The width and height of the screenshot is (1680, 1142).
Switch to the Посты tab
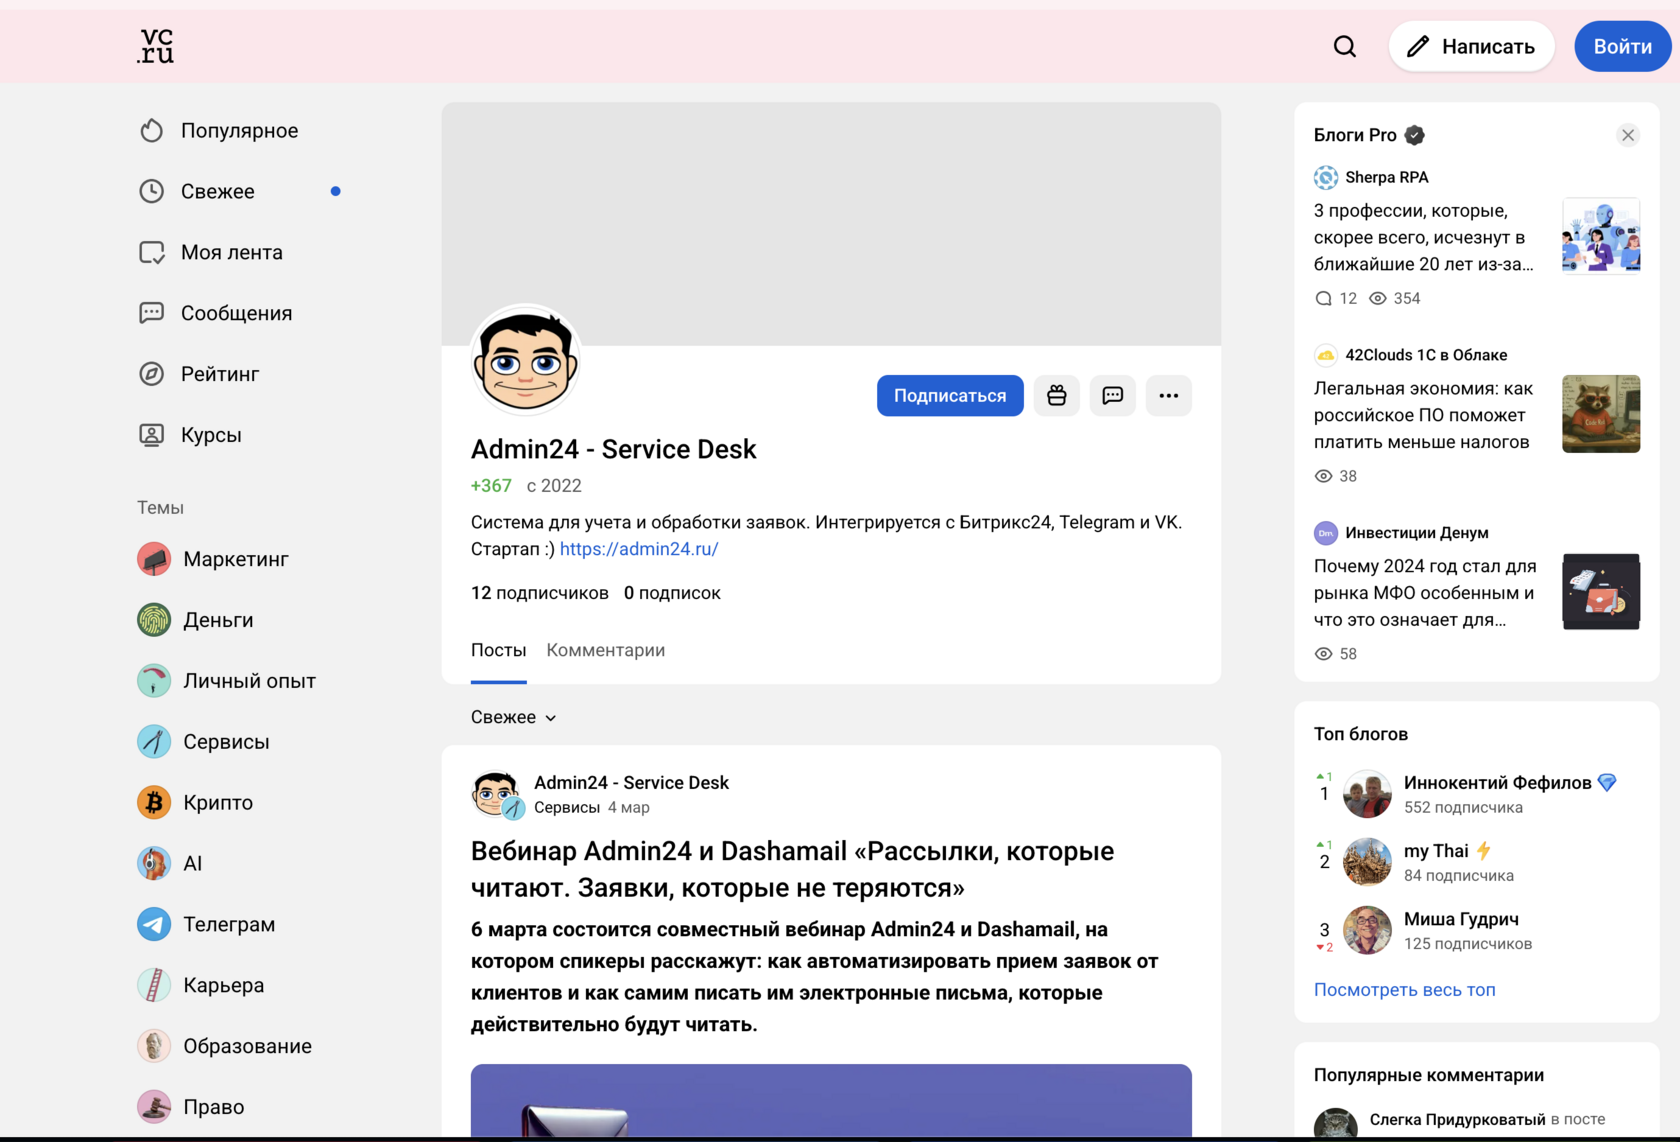pyautogui.click(x=499, y=650)
